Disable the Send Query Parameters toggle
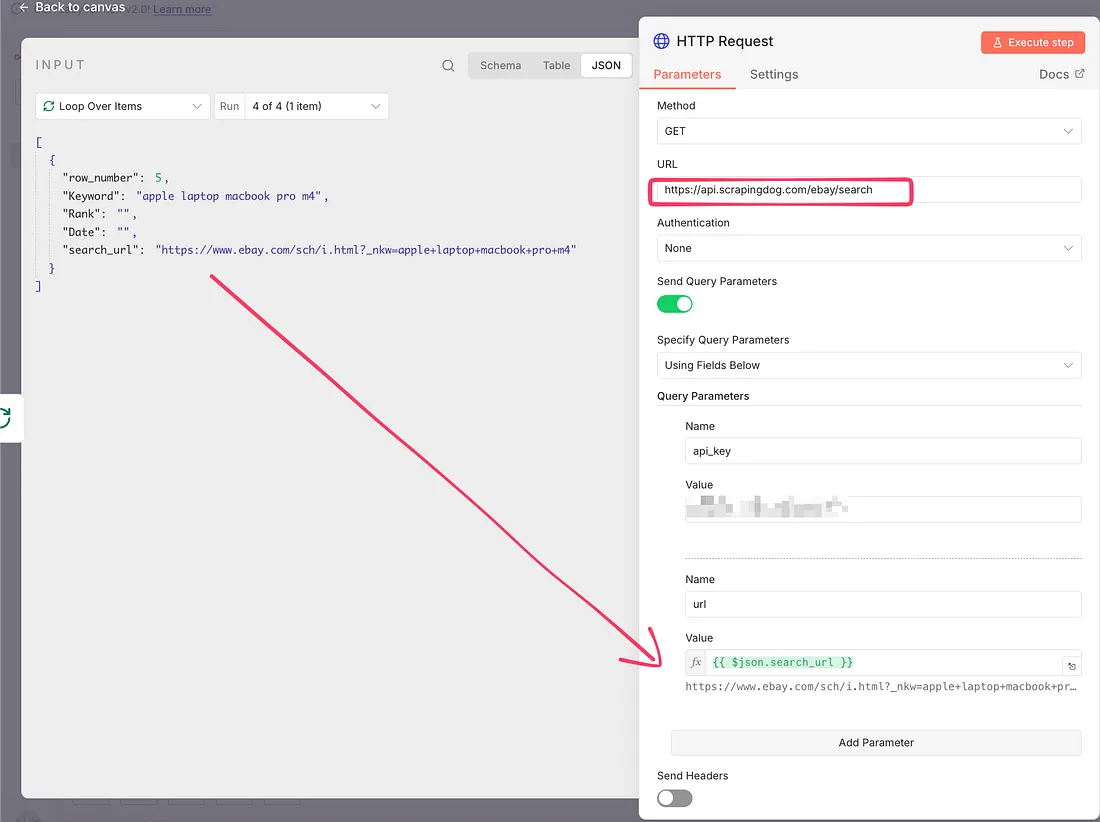 coord(675,304)
